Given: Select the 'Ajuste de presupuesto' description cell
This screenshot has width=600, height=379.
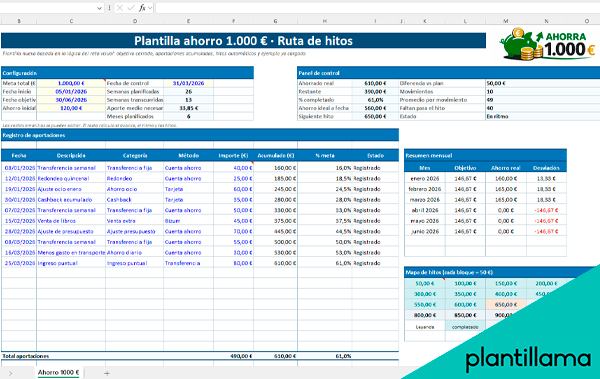Looking at the screenshot, I should (x=71, y=232).
